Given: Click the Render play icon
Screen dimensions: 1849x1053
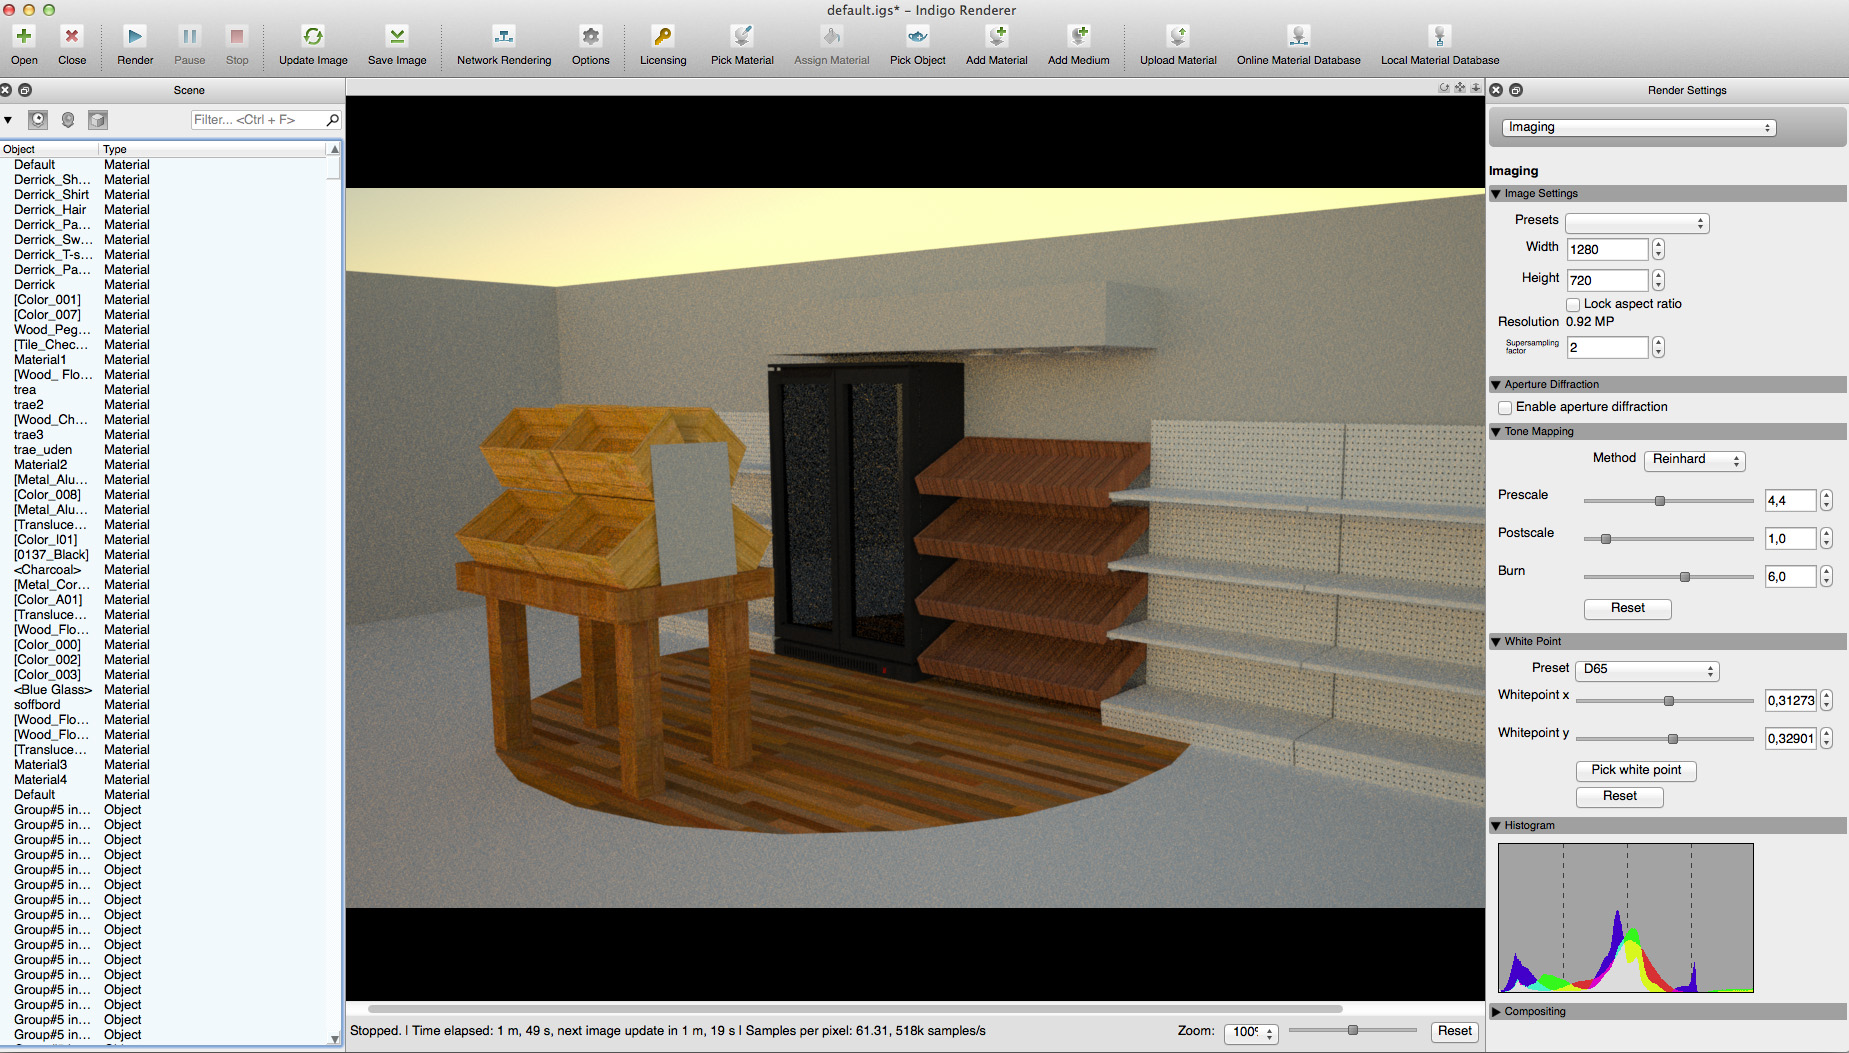Looking at the screenshot, I should (135, 37).
